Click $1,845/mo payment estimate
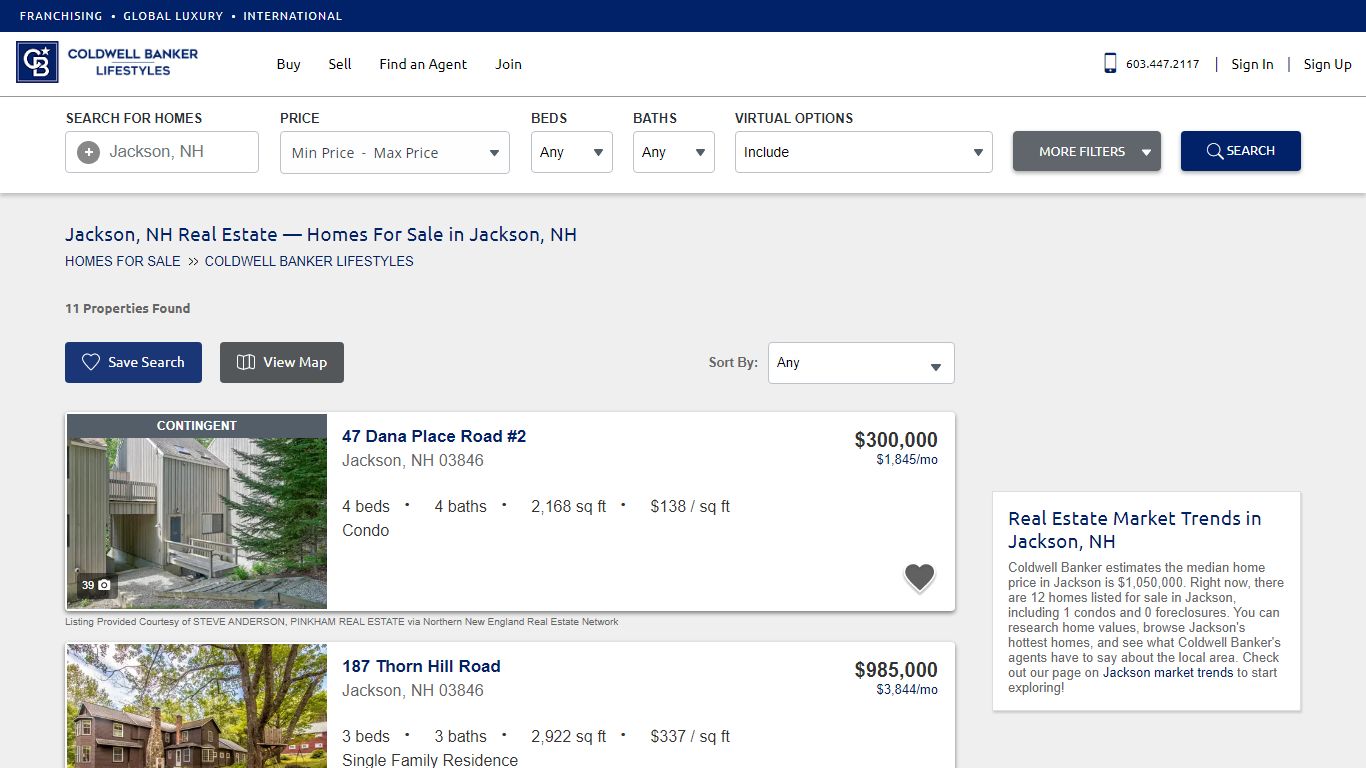Screen dimensions: 1366x768 (907, 460)
